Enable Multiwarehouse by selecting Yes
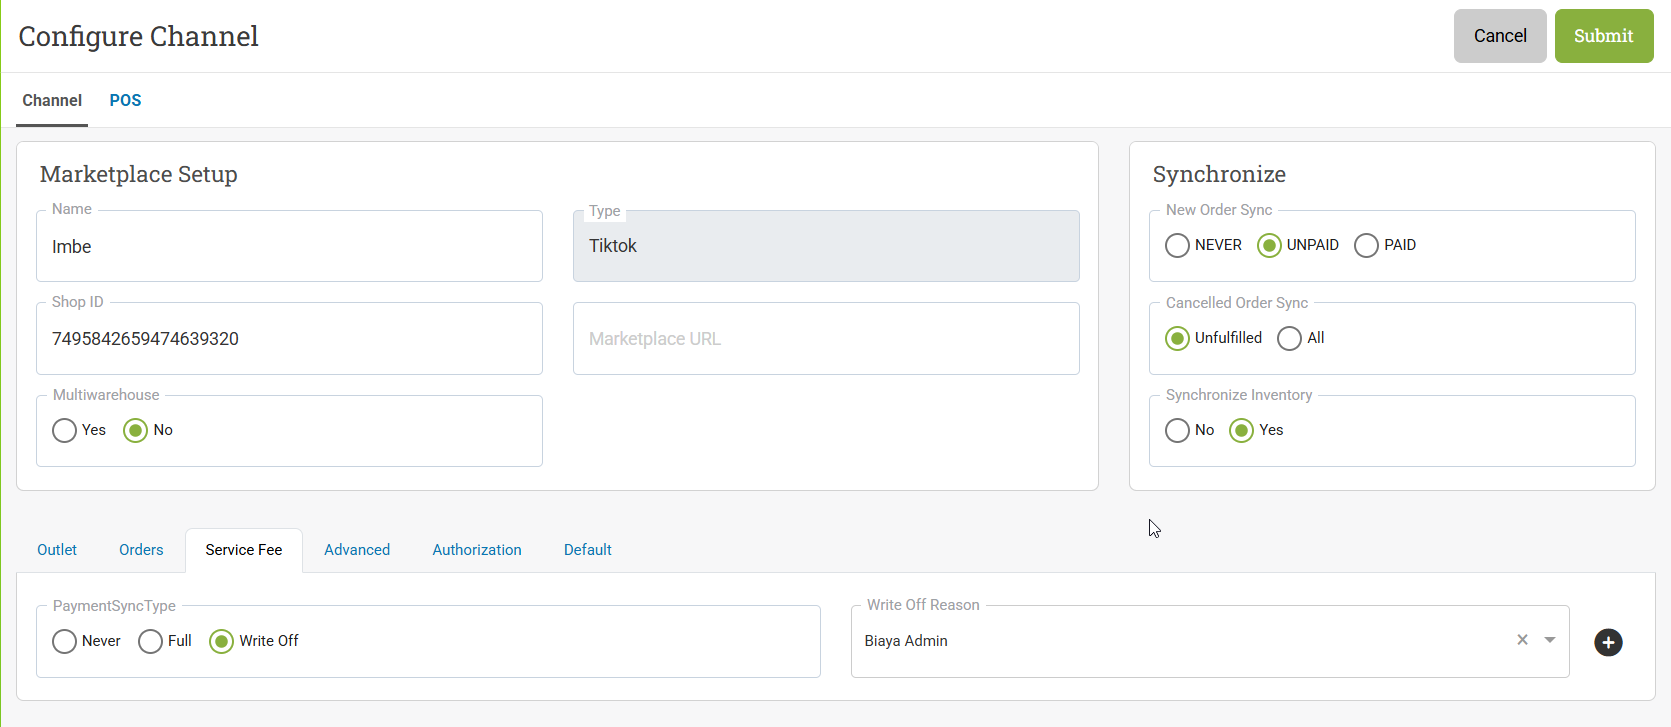Viewport: 1671px width, 727px height. 65,430
